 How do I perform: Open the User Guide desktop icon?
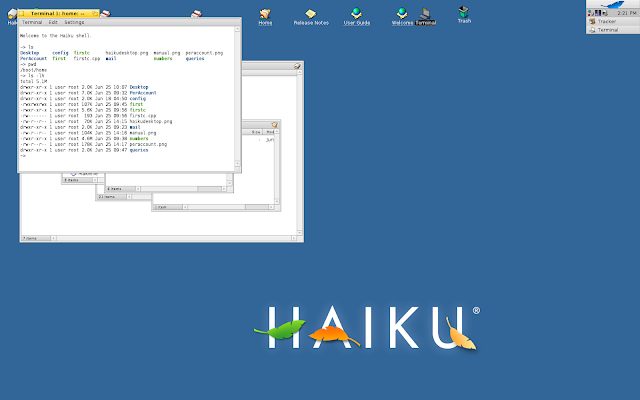(356, 16)
